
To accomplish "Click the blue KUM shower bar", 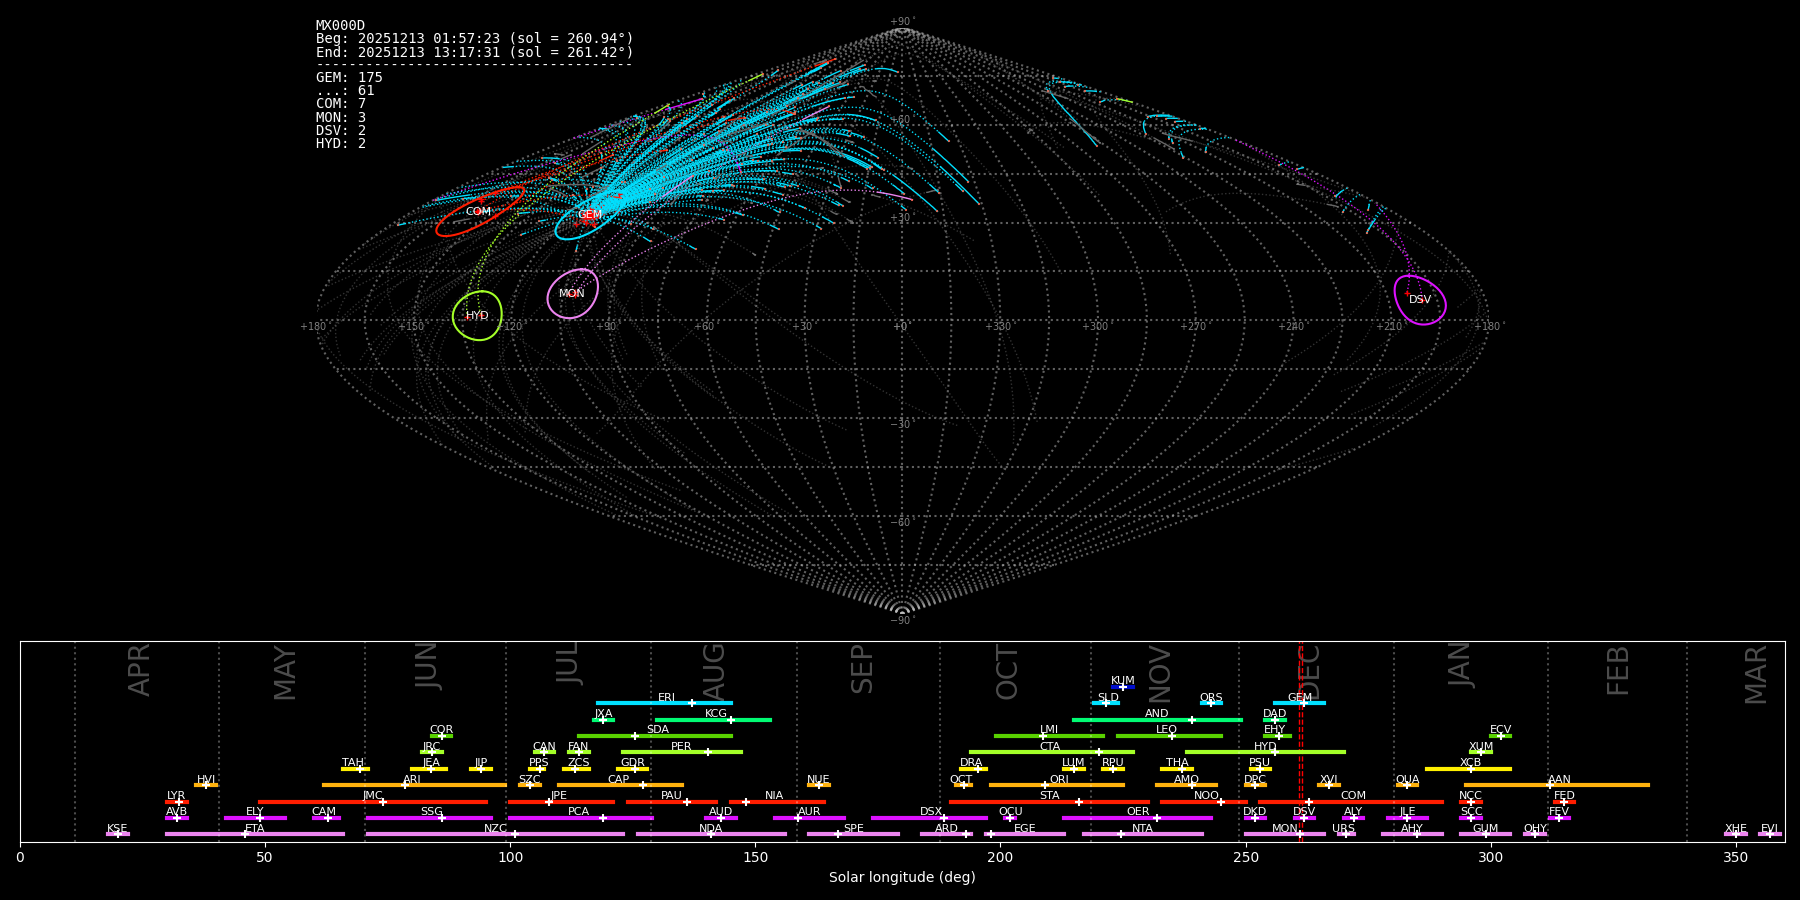I will tap(1123, 687).
